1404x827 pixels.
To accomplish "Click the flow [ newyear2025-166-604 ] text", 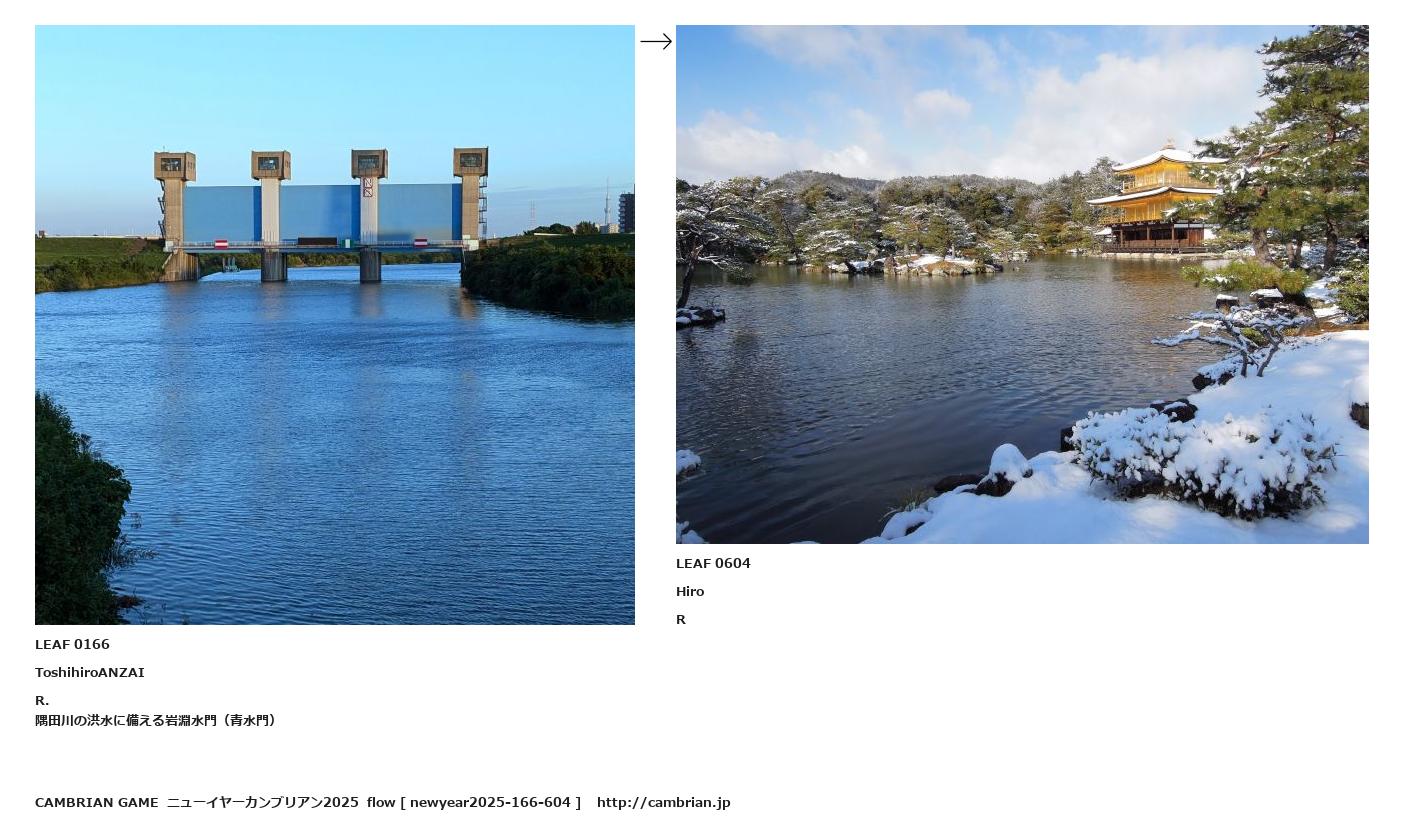I will tap(474, 802).
